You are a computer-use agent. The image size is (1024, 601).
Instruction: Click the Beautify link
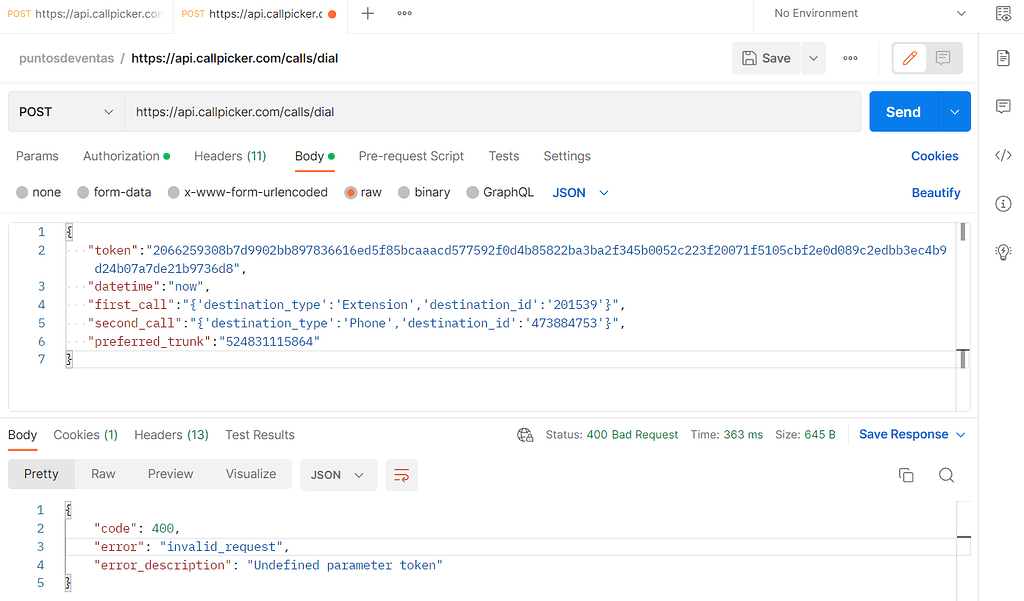(936, 193)
